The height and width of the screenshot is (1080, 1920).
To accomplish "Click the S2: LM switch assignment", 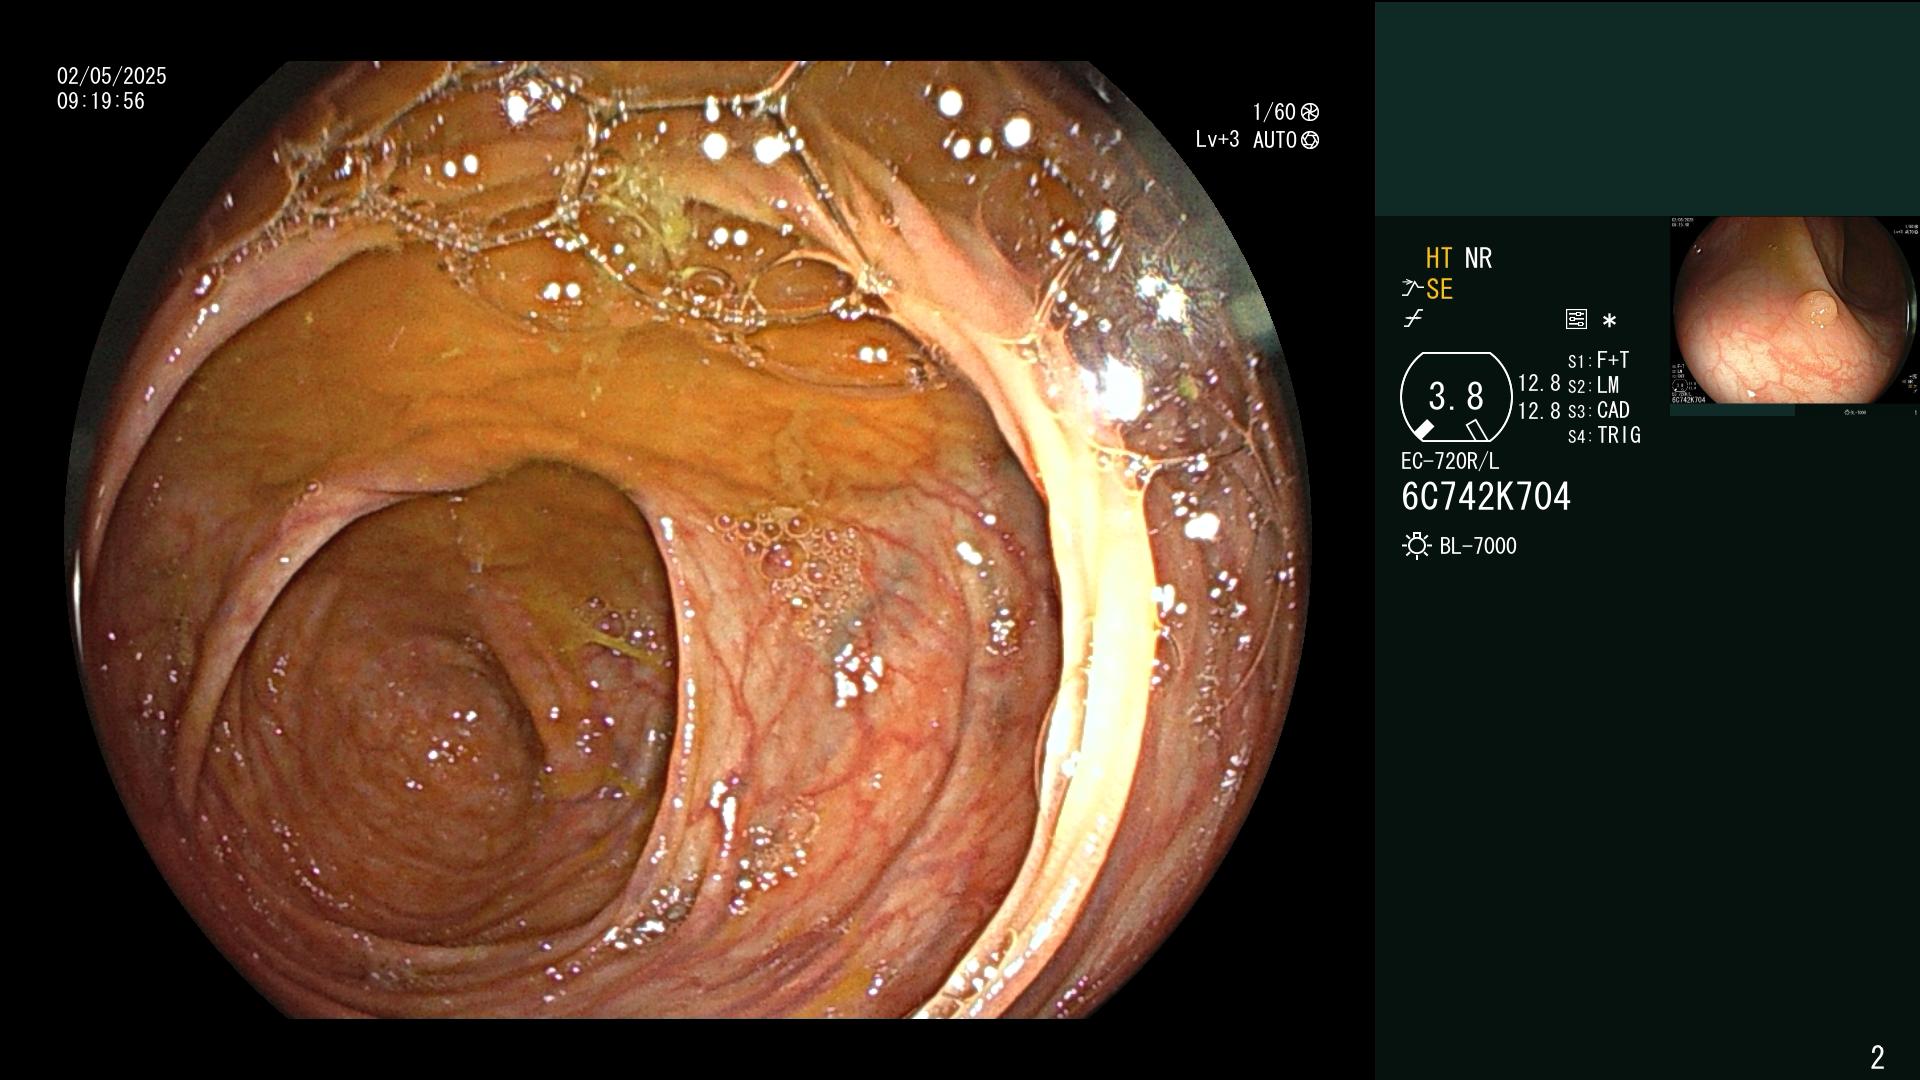I will (x=1593, y=385).
